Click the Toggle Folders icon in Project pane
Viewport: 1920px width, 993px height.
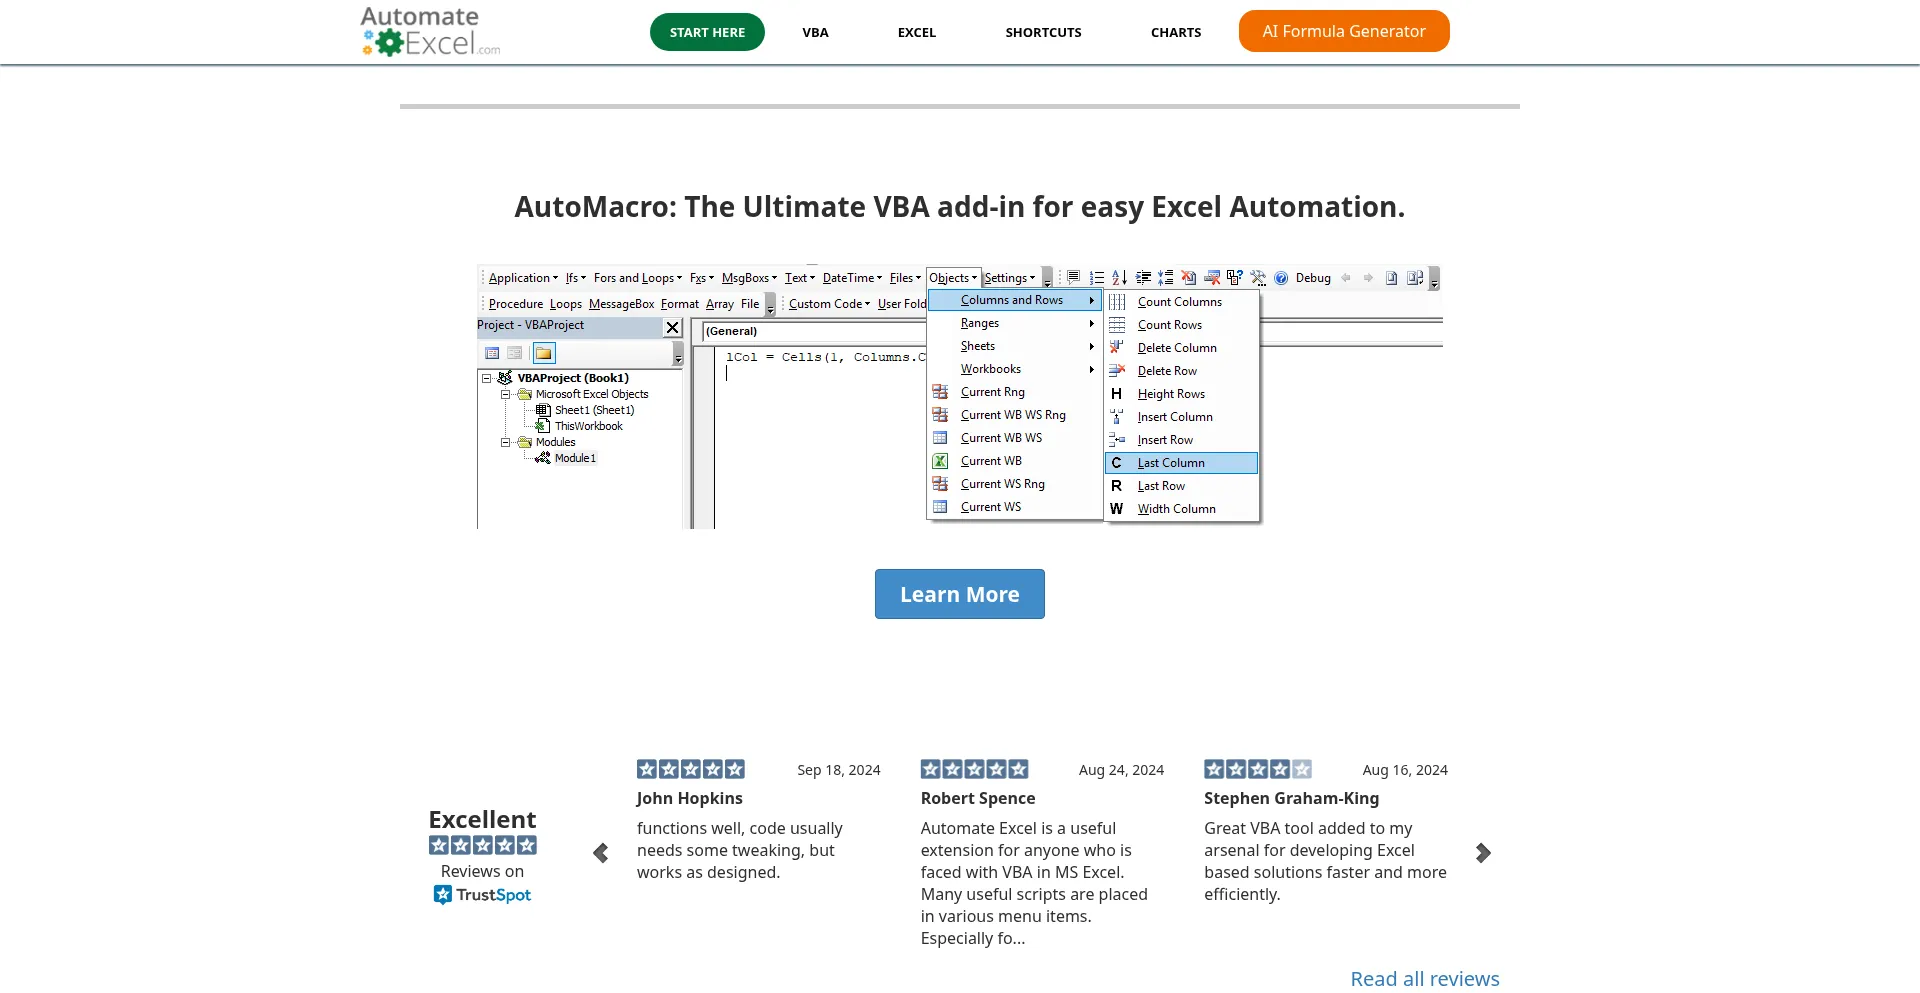(543, 353)
